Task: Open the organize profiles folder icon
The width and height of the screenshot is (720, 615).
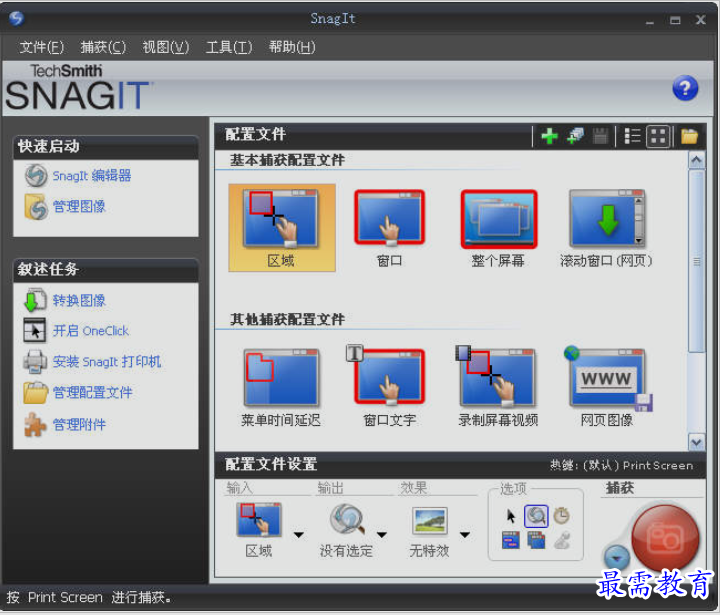Action: tap(689, 136)
